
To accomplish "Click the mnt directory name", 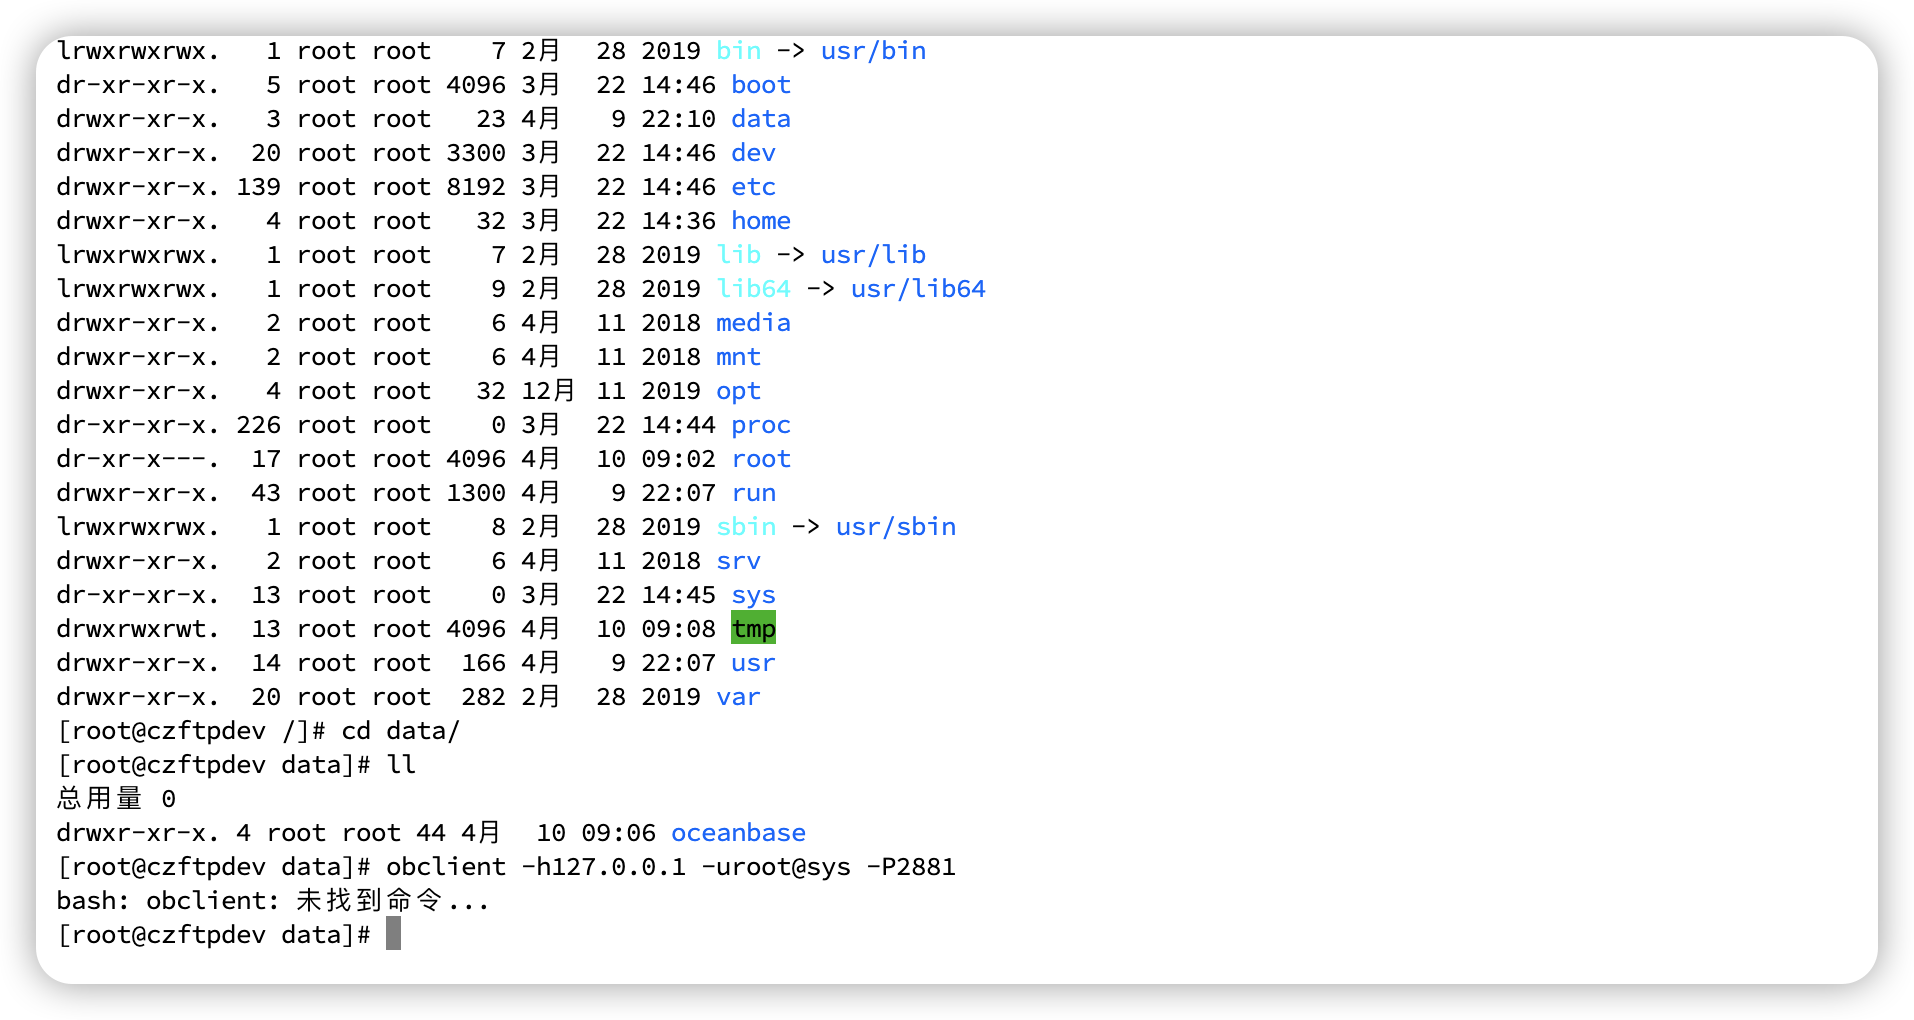I will [x=738, y=357].
